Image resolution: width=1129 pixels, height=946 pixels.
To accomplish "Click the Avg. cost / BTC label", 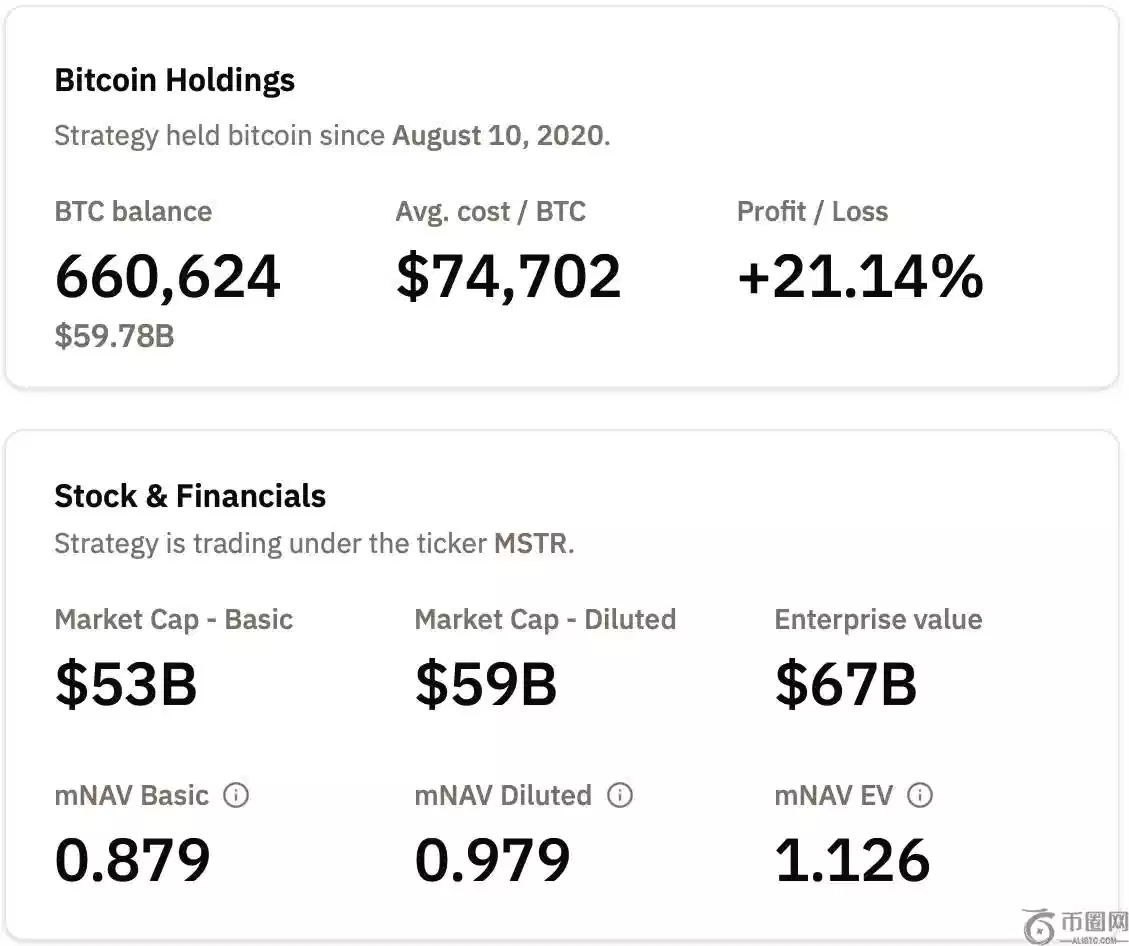I will click(490, 212).
